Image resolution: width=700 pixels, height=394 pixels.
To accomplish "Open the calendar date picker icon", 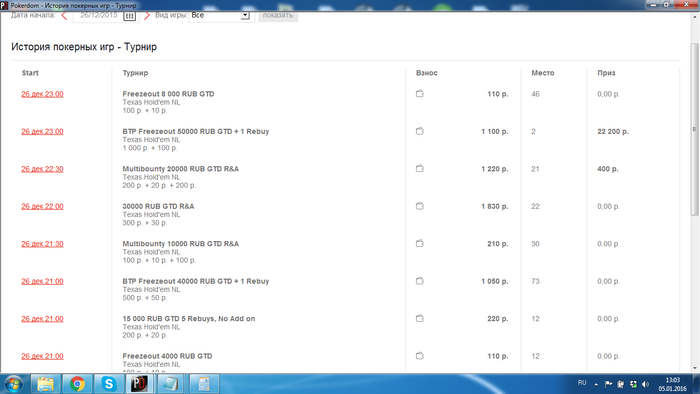I will coord(129,16).
